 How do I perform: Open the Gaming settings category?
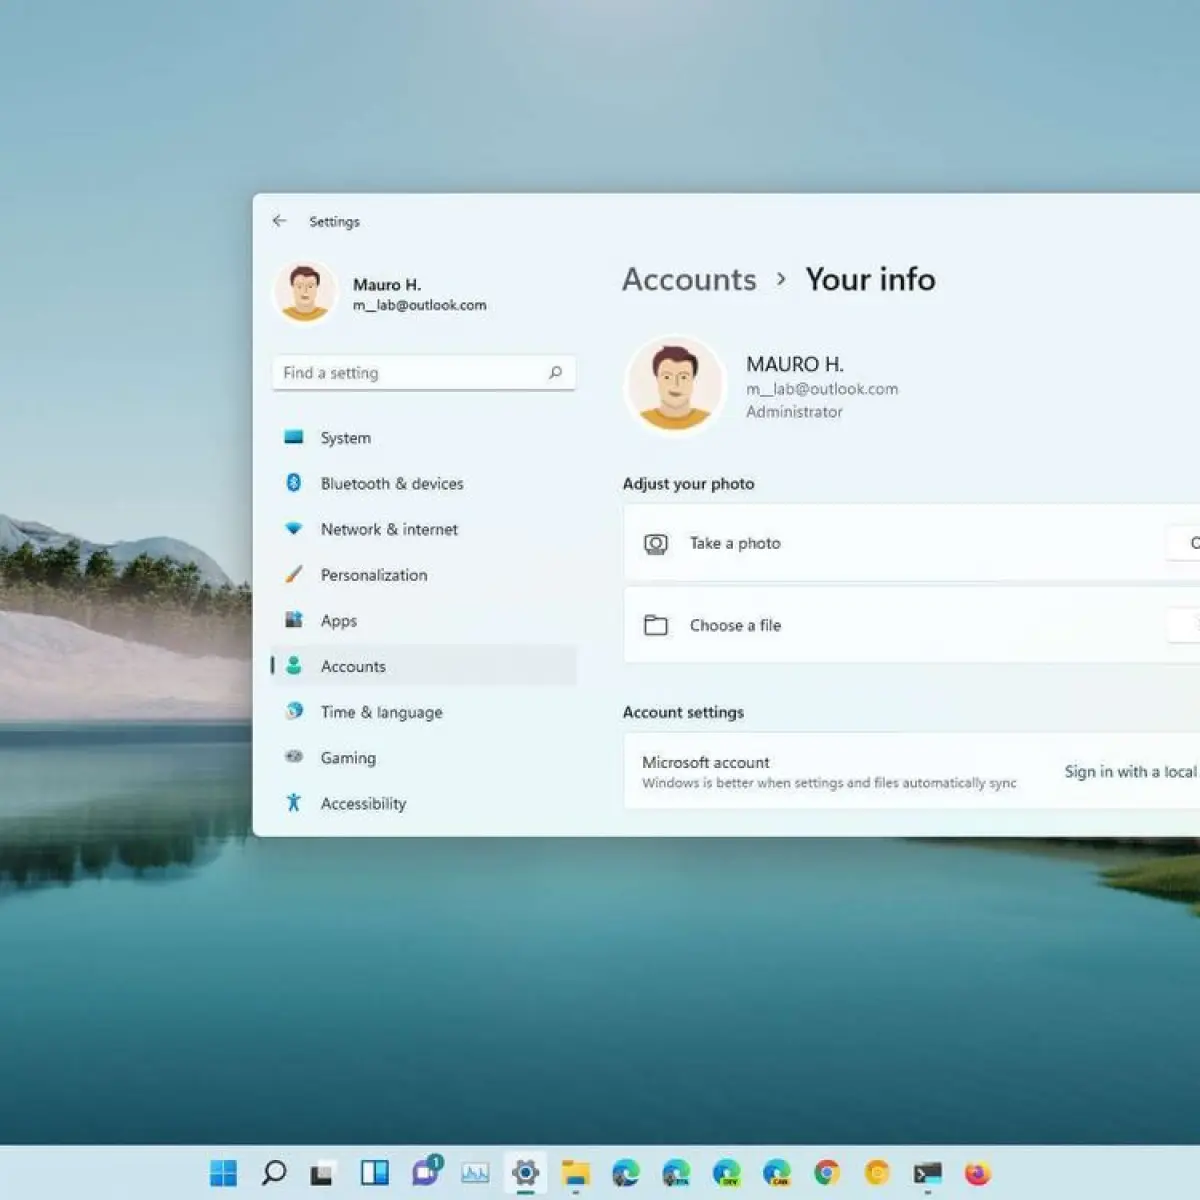point(424,758)
